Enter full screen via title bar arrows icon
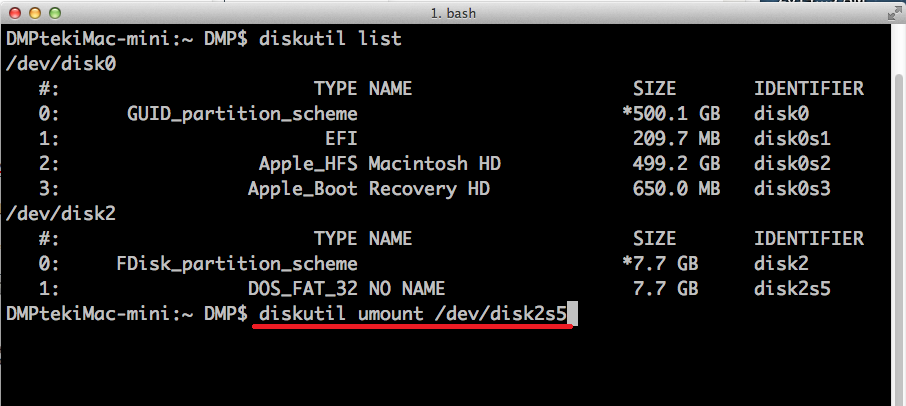The image size is (906, 406). pos(894,14)
